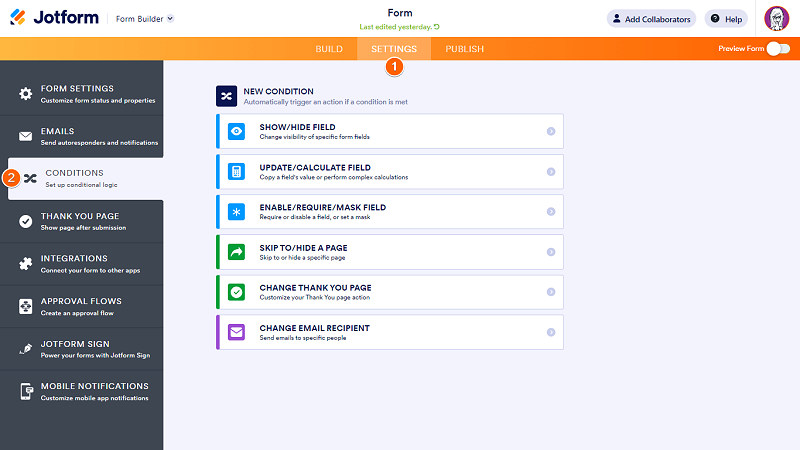Screen dimensions: 800x450
Task: Select SHOW/HIDE FIELD condition
Action: [390, 131]
